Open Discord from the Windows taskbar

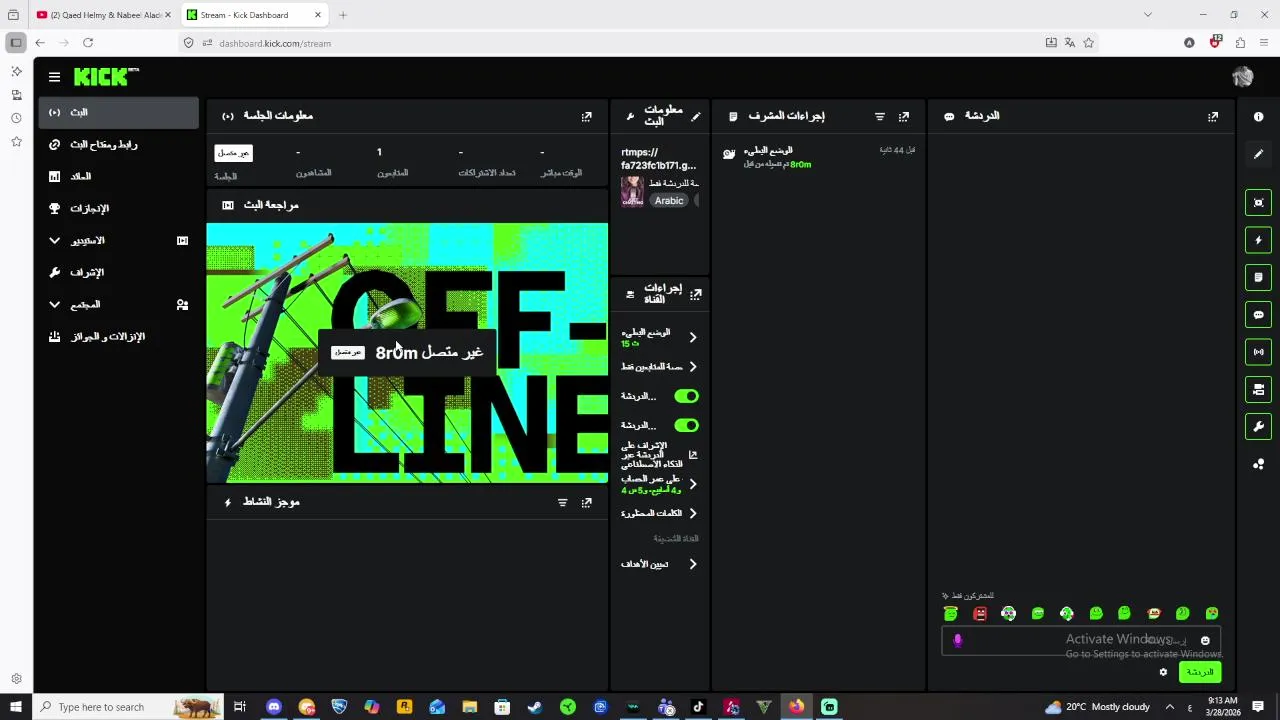tap(273, 707)
